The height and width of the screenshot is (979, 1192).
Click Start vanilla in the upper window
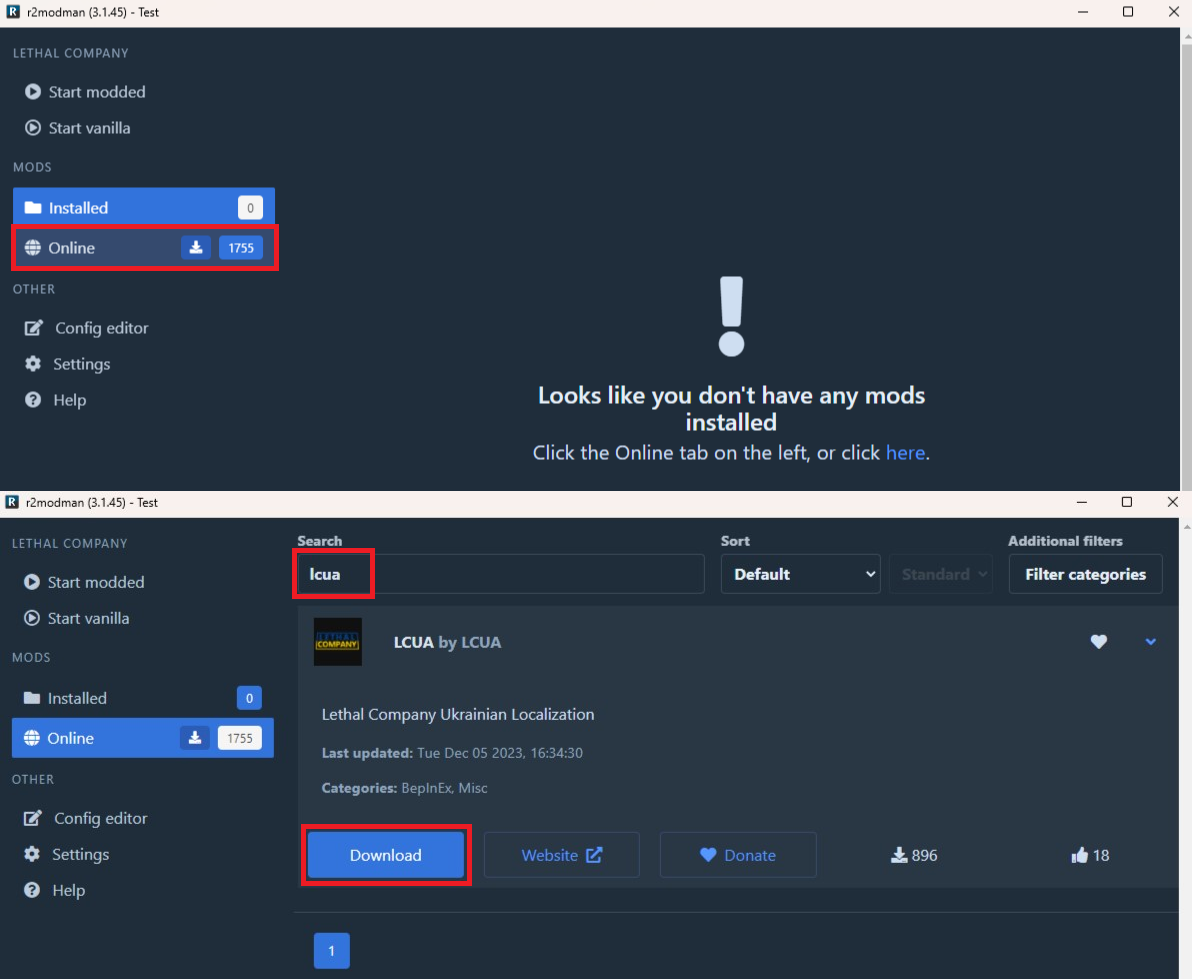pyautogui.click(x=77, y=128)
